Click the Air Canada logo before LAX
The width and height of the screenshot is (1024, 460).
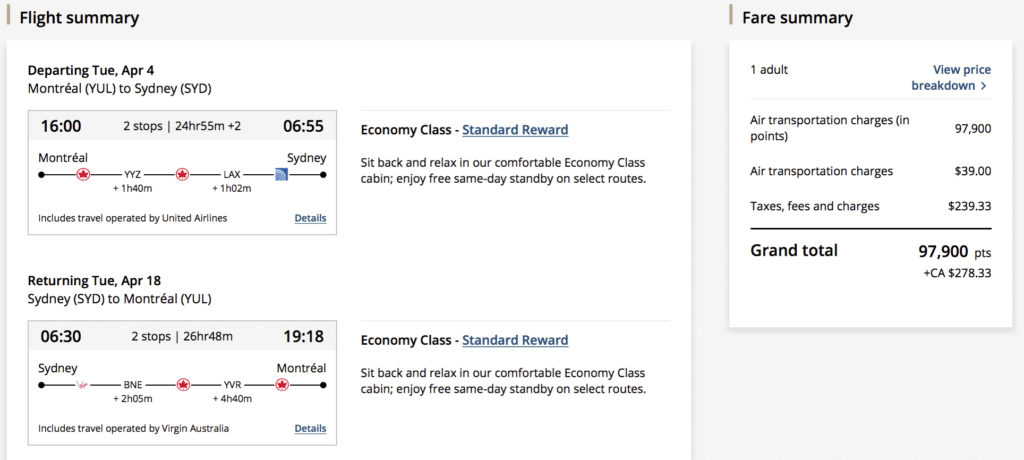(x=182, y=174)
